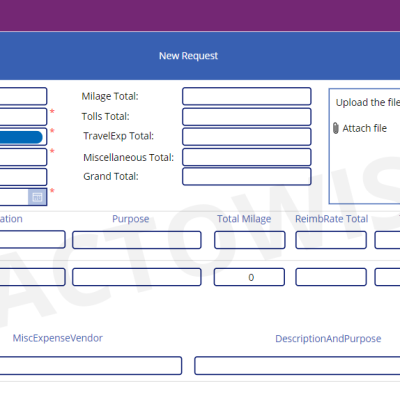The width and height of the screenshot is (400, 400).
Task: Click the first row Purpose field
Action: click(137, 240)
